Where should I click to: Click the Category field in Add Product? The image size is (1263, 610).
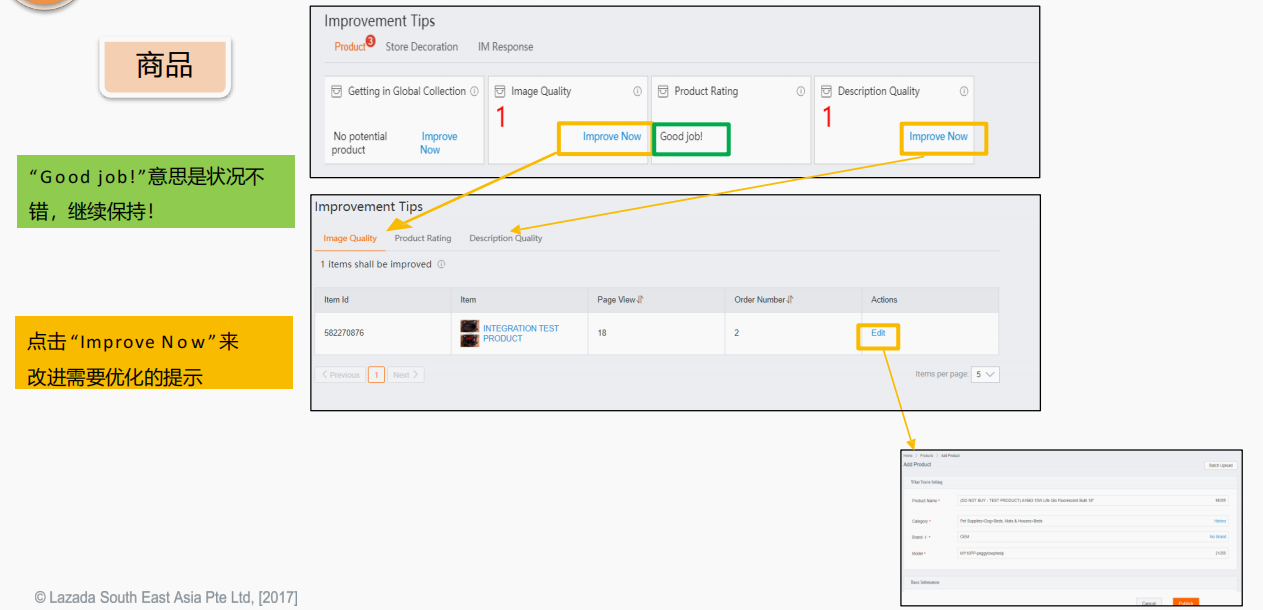[x=1093, y=521]
